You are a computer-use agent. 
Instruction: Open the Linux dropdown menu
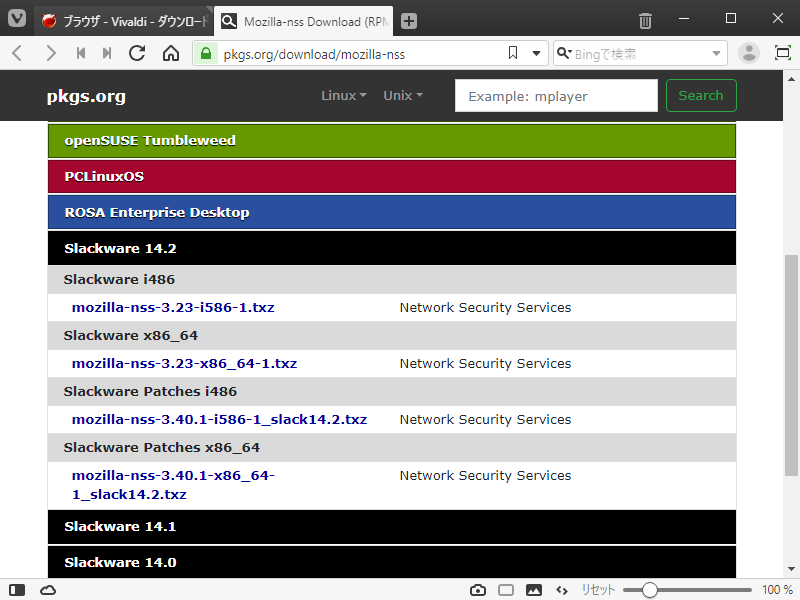(344, 95)
